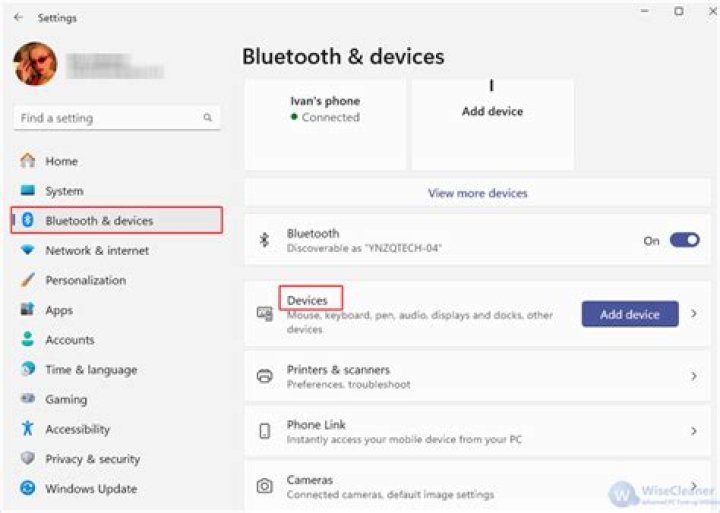The width and height of the screenshot is (720, 513).
Task: Click the Time & language globe icon
Action: click(28, 369)
